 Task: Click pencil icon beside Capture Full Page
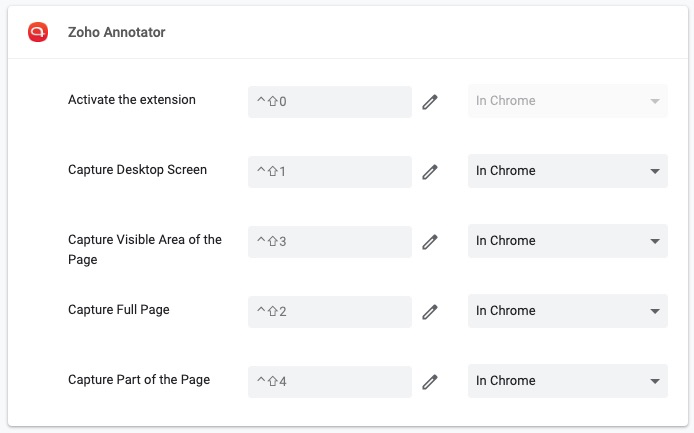tap(430, 311)
